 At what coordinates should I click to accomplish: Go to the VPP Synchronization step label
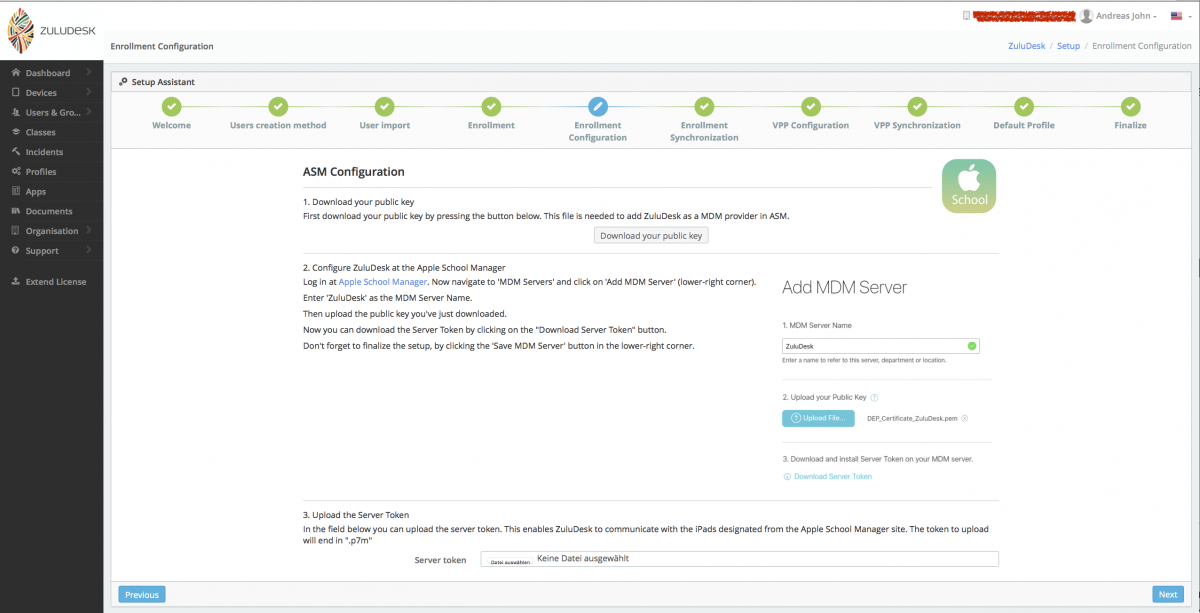[917, 126]
